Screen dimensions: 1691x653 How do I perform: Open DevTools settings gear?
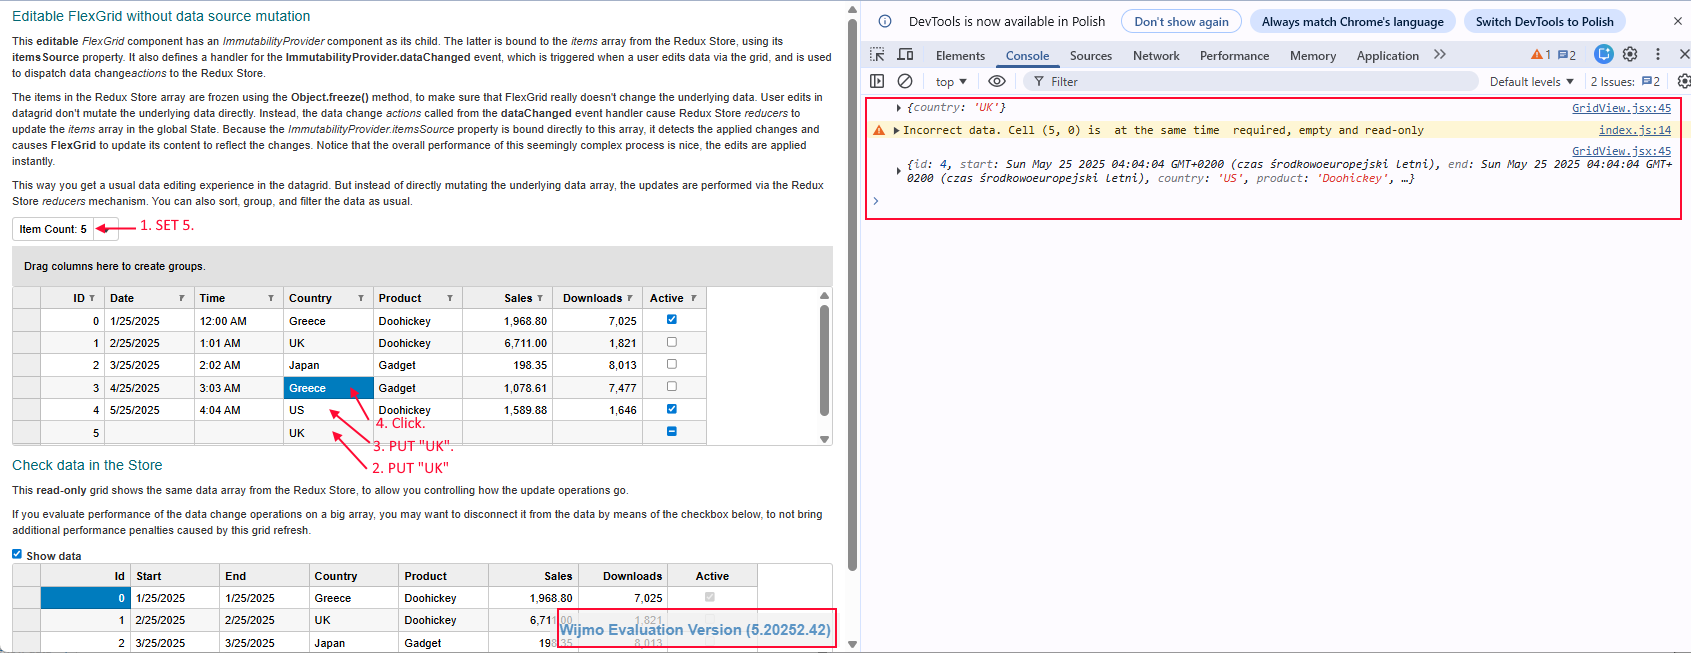click(1630, 54)
